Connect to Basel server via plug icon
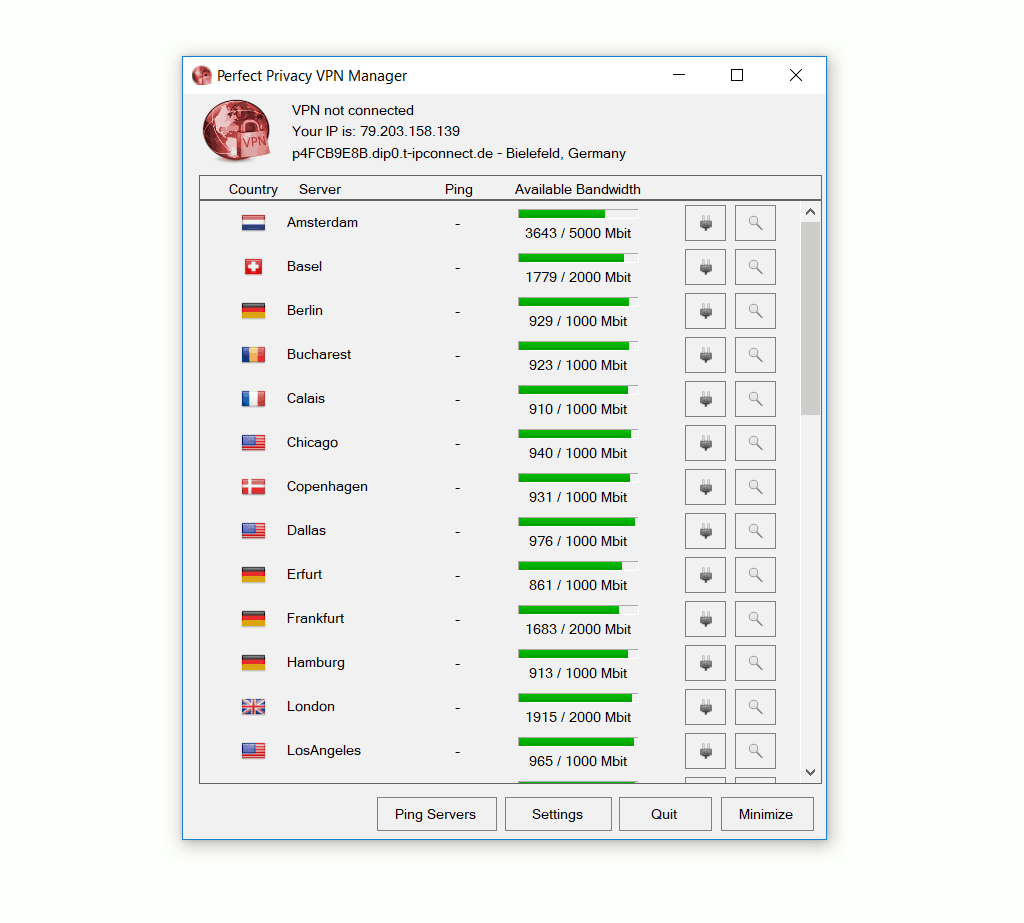The image size is (1024, 923). pyautogui.click(x=705, y=267)
